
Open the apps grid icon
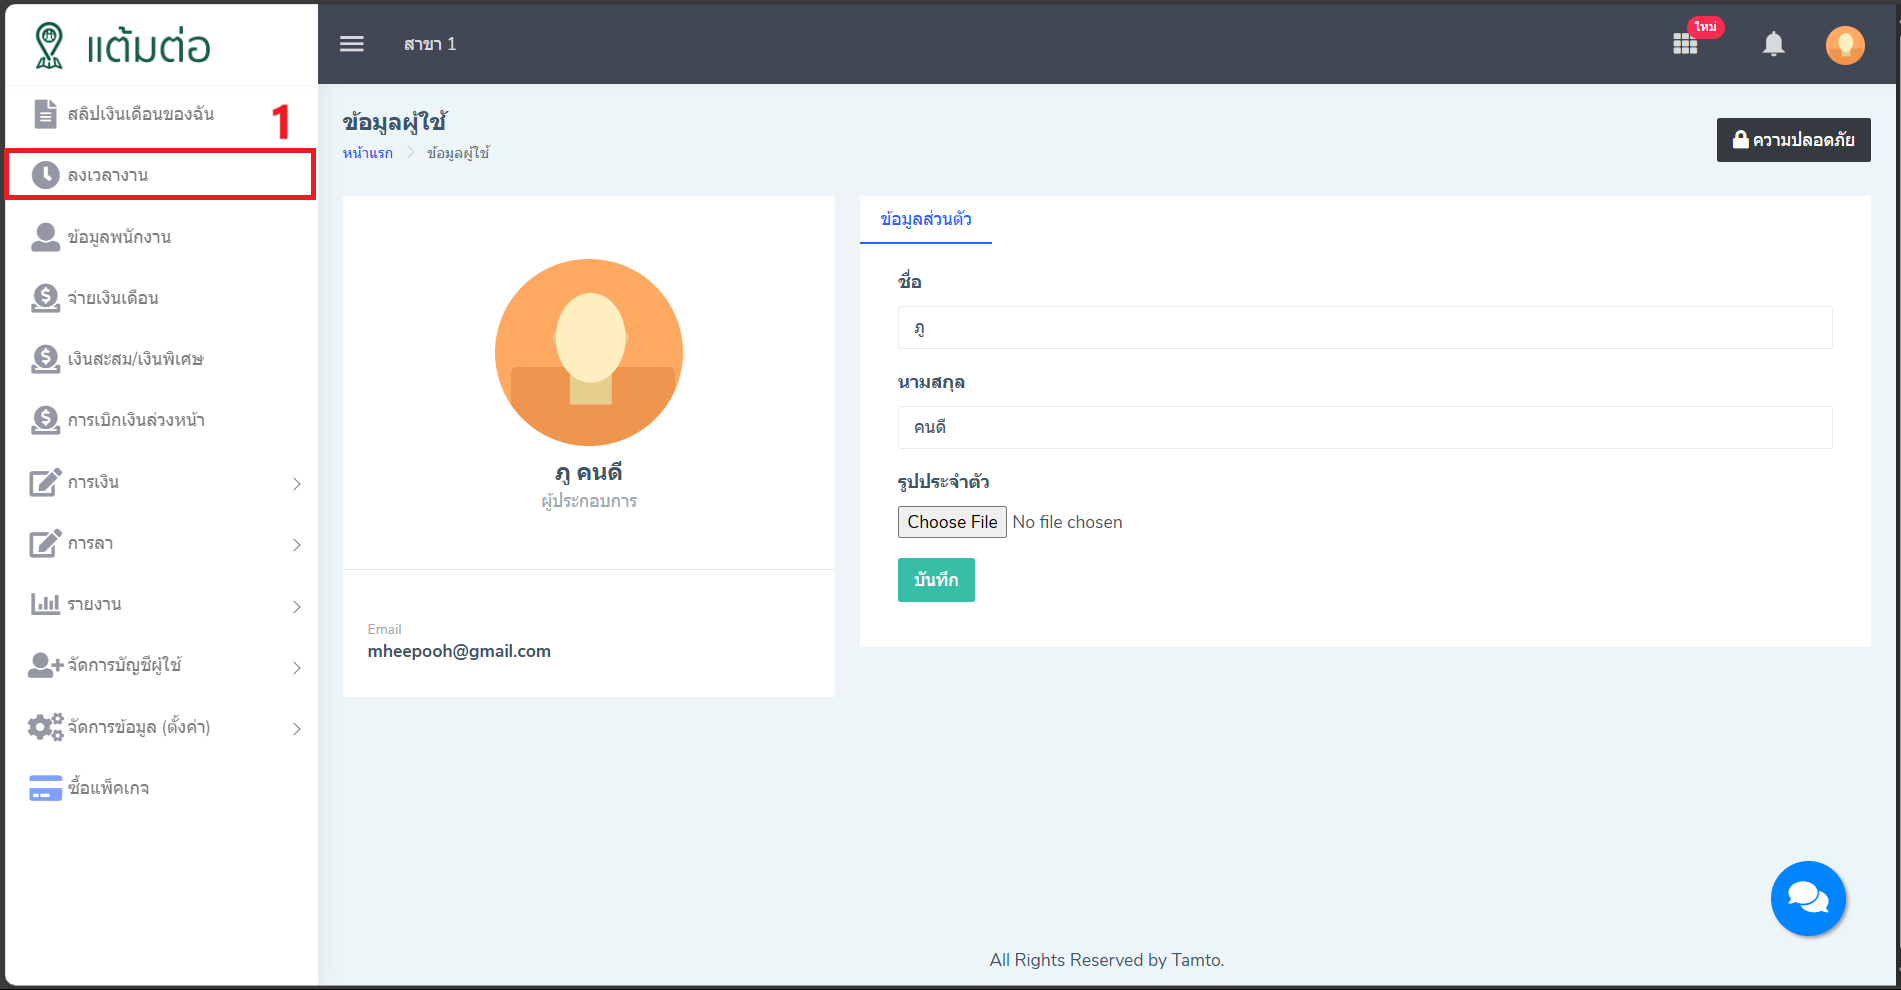tap(1685, 44)
